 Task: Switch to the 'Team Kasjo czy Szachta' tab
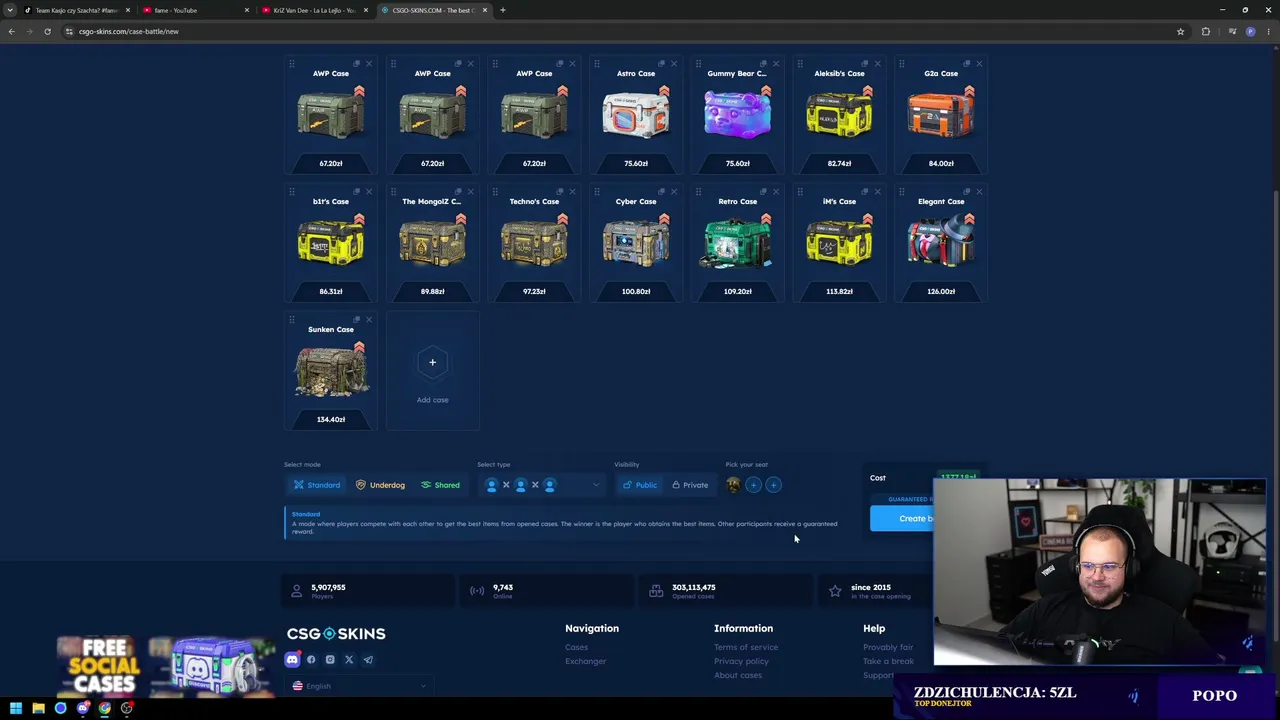[x=77, y=10]
